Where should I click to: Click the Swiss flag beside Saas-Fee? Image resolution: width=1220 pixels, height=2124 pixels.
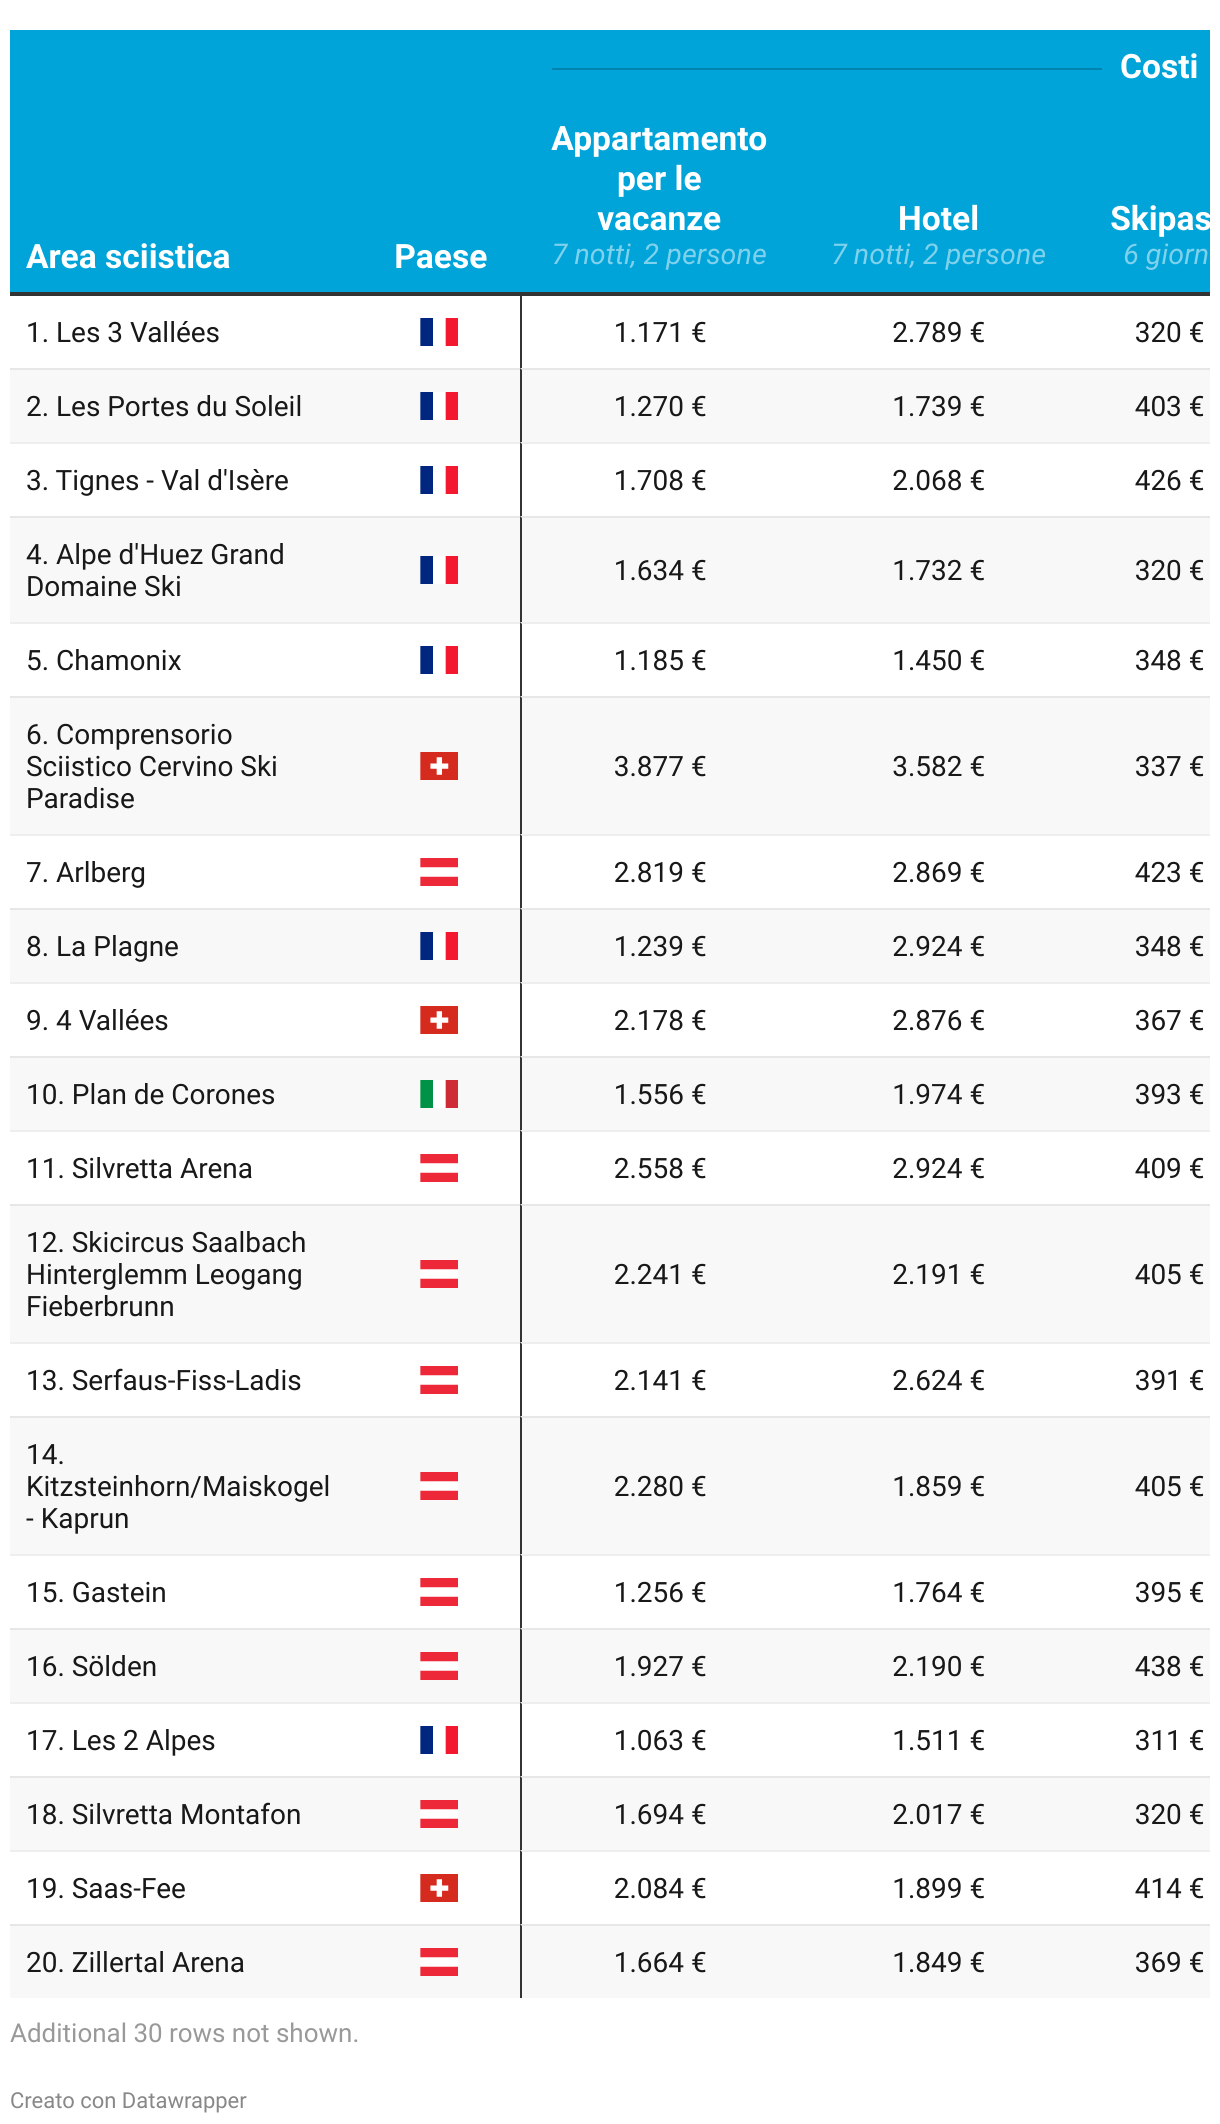coord(439,1888)
